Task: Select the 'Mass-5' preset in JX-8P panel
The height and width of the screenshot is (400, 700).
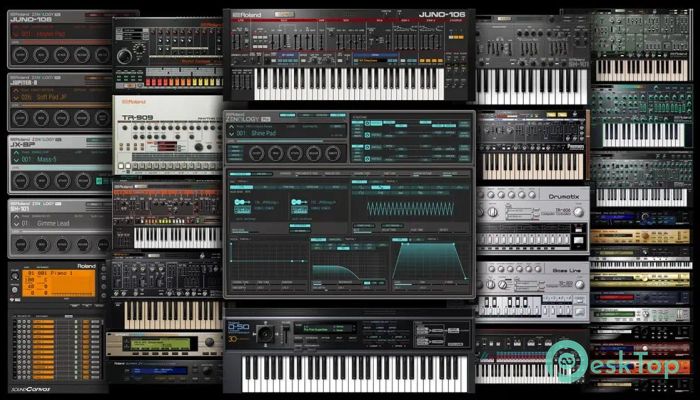Action: tap(46, 159)
